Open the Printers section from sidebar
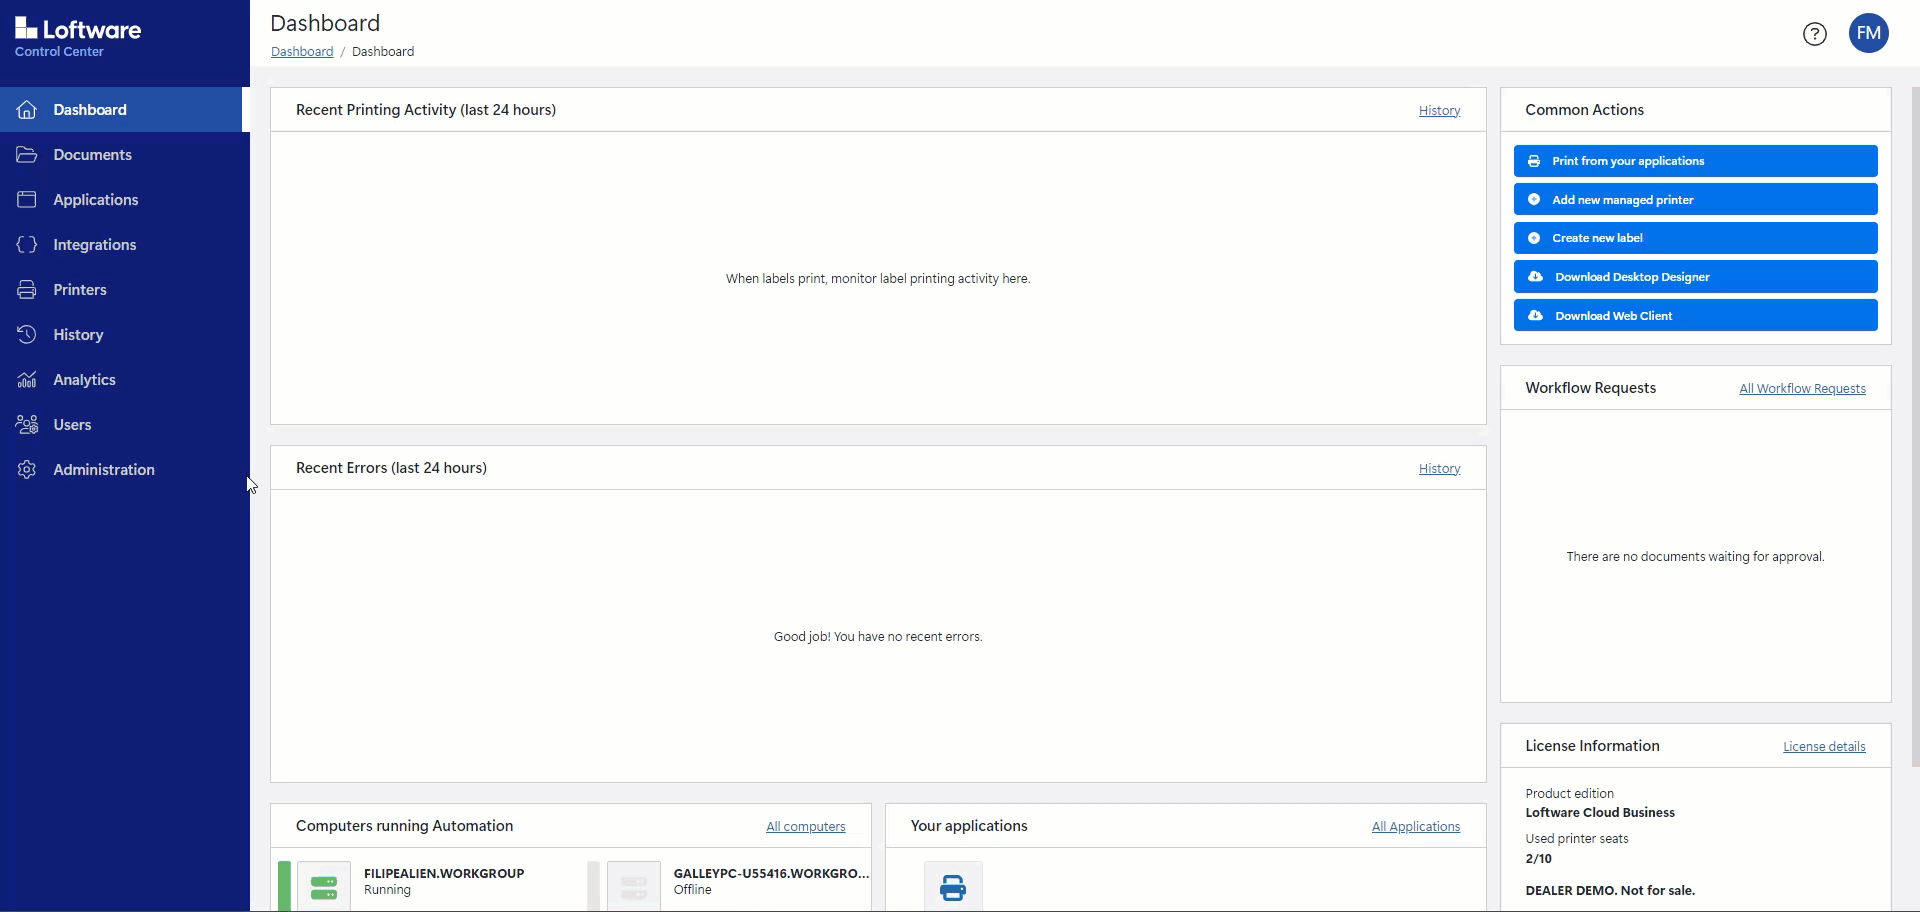1920x912 pixels. tap(80, 289)
